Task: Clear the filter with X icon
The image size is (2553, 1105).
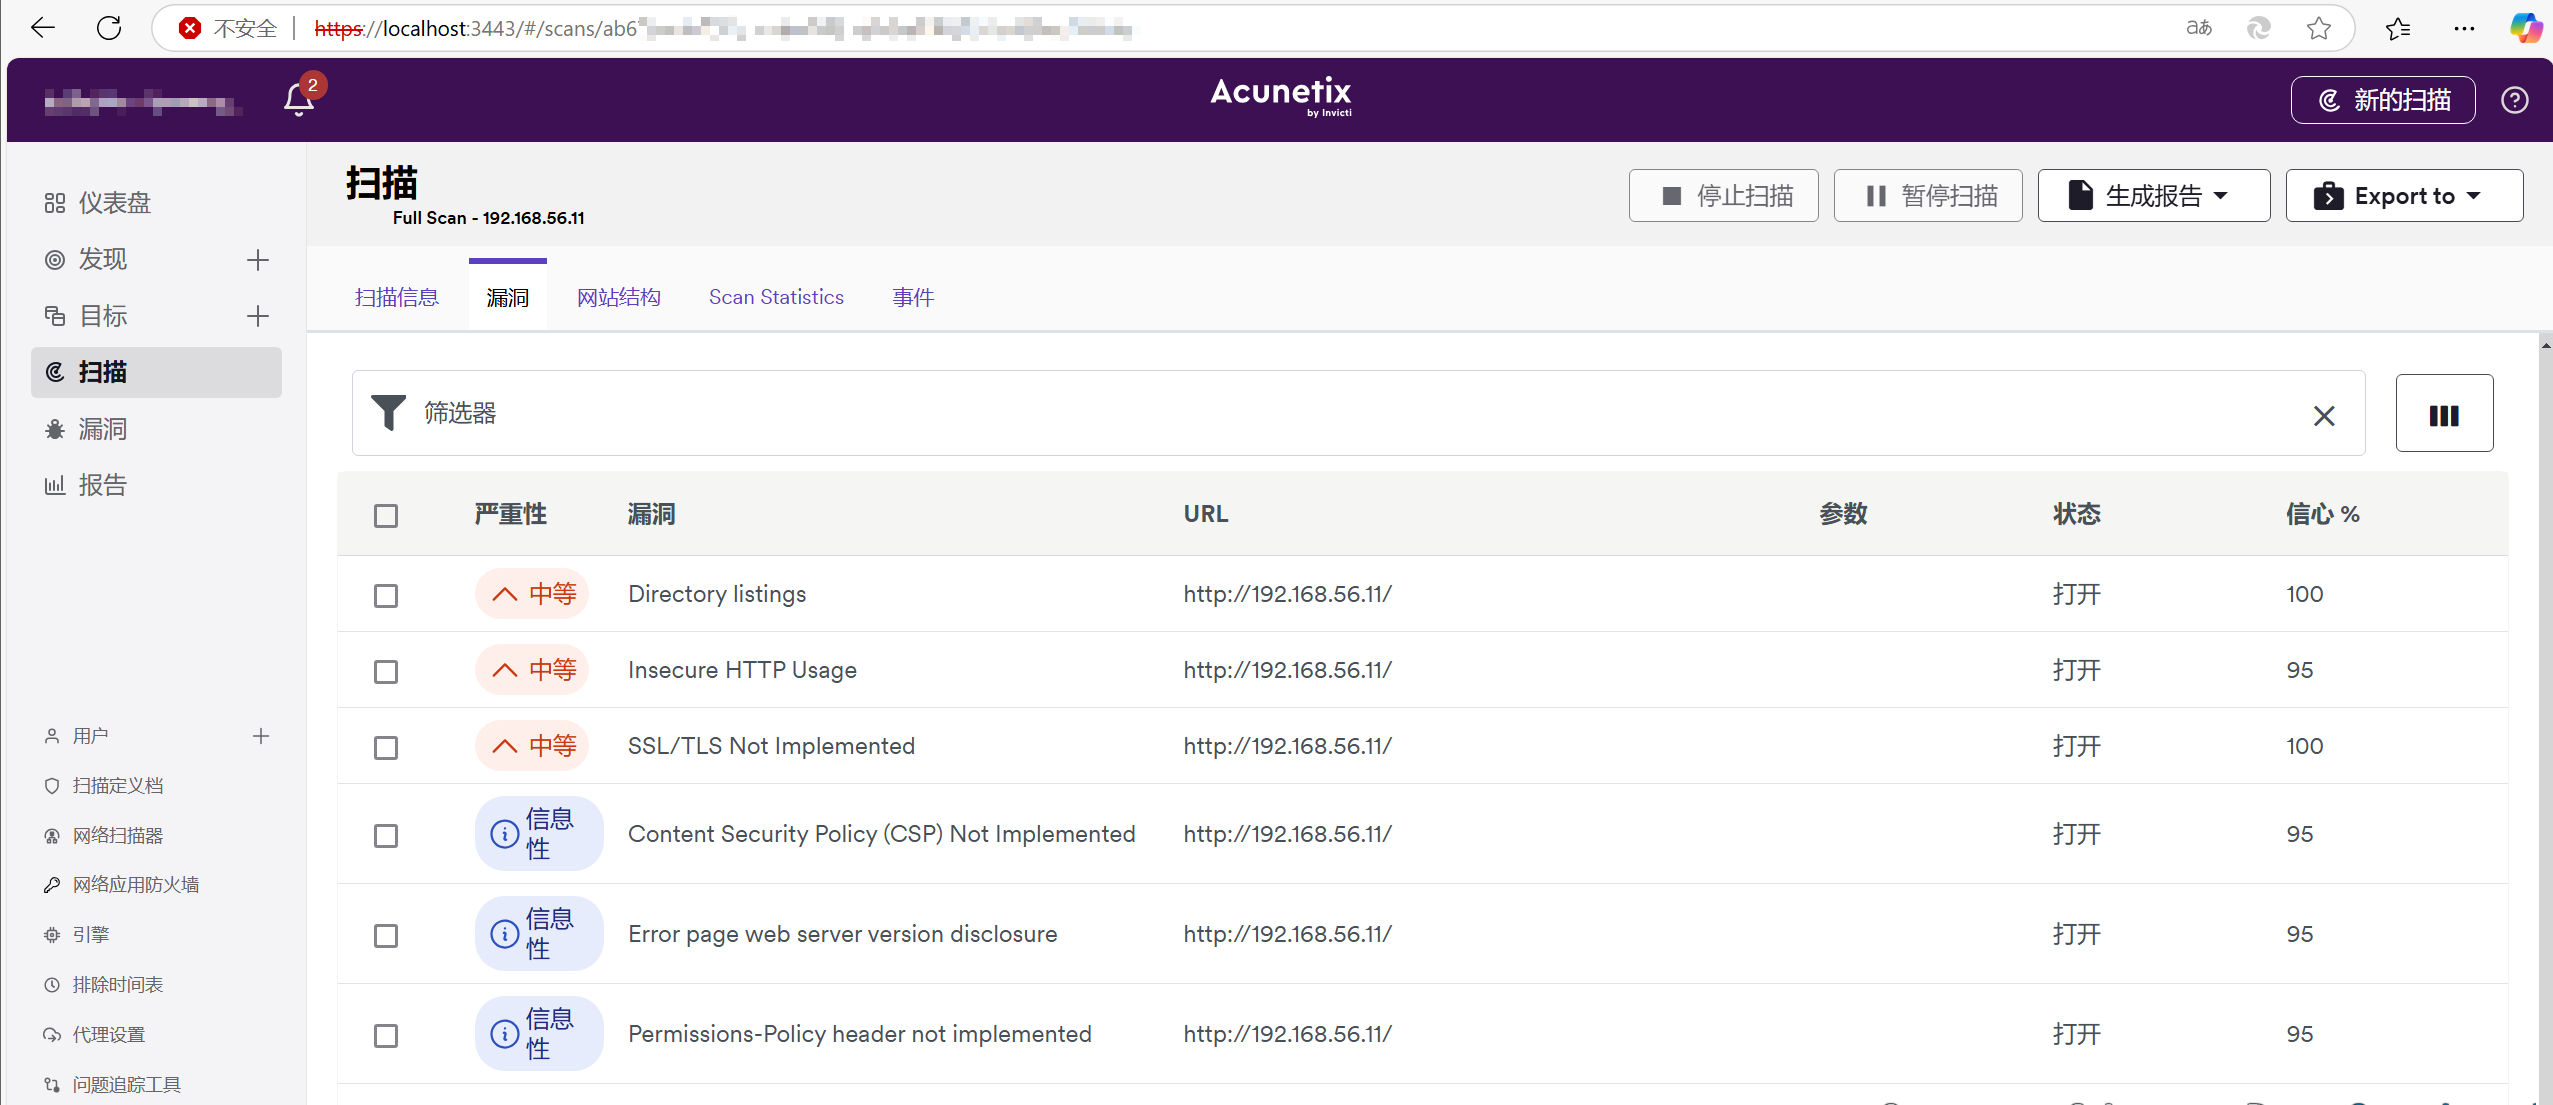Action: (2323, 415)
